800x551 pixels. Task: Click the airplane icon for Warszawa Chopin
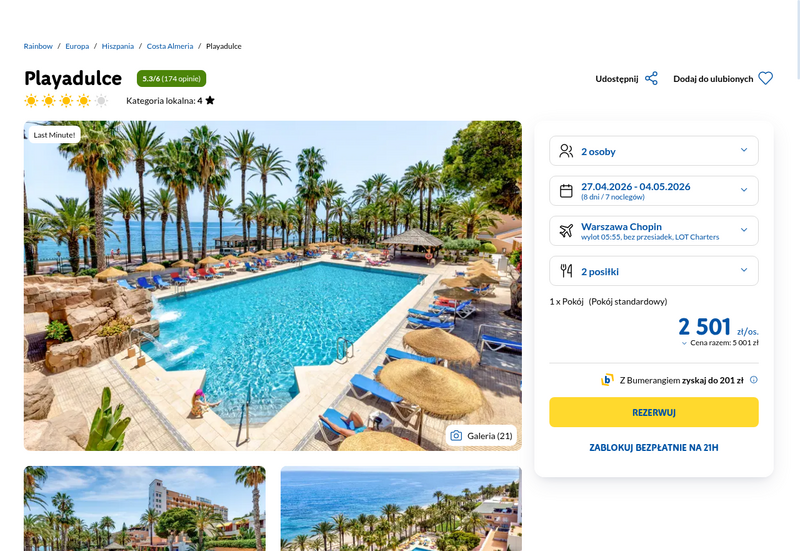point(566,231)
